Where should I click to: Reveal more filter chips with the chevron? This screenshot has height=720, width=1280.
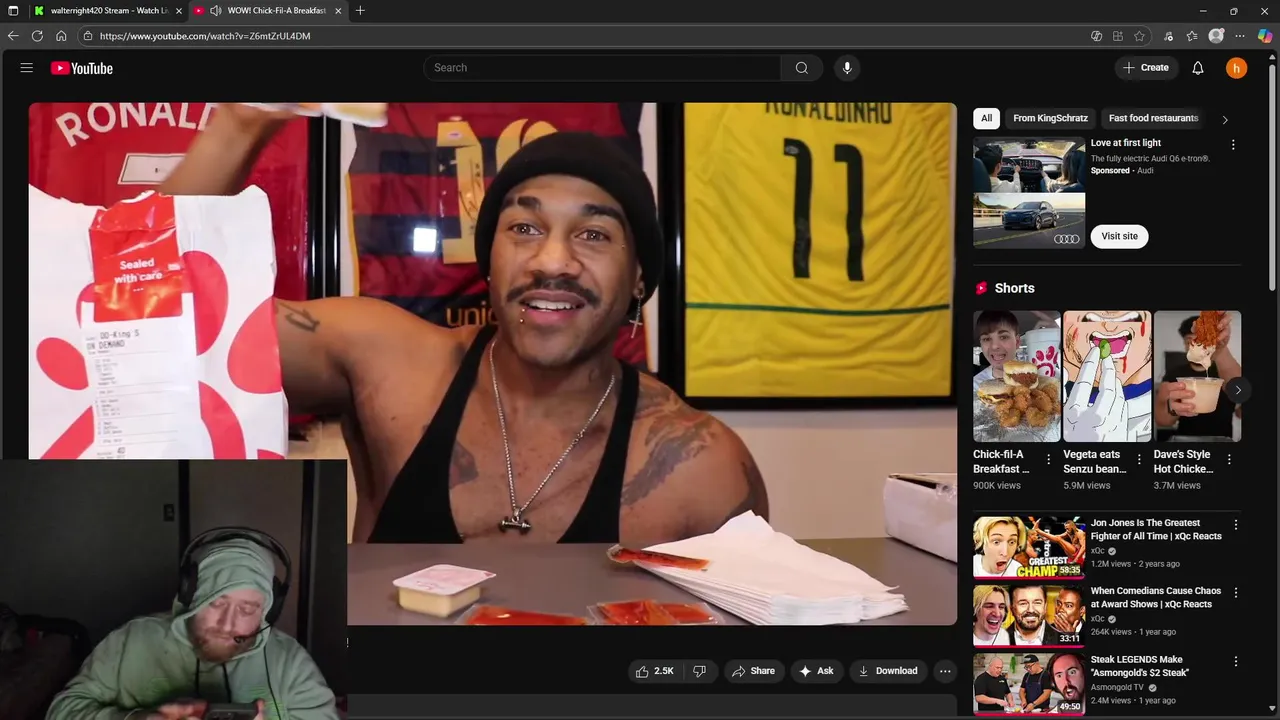pyautogui.click(x=1225, y=120)
